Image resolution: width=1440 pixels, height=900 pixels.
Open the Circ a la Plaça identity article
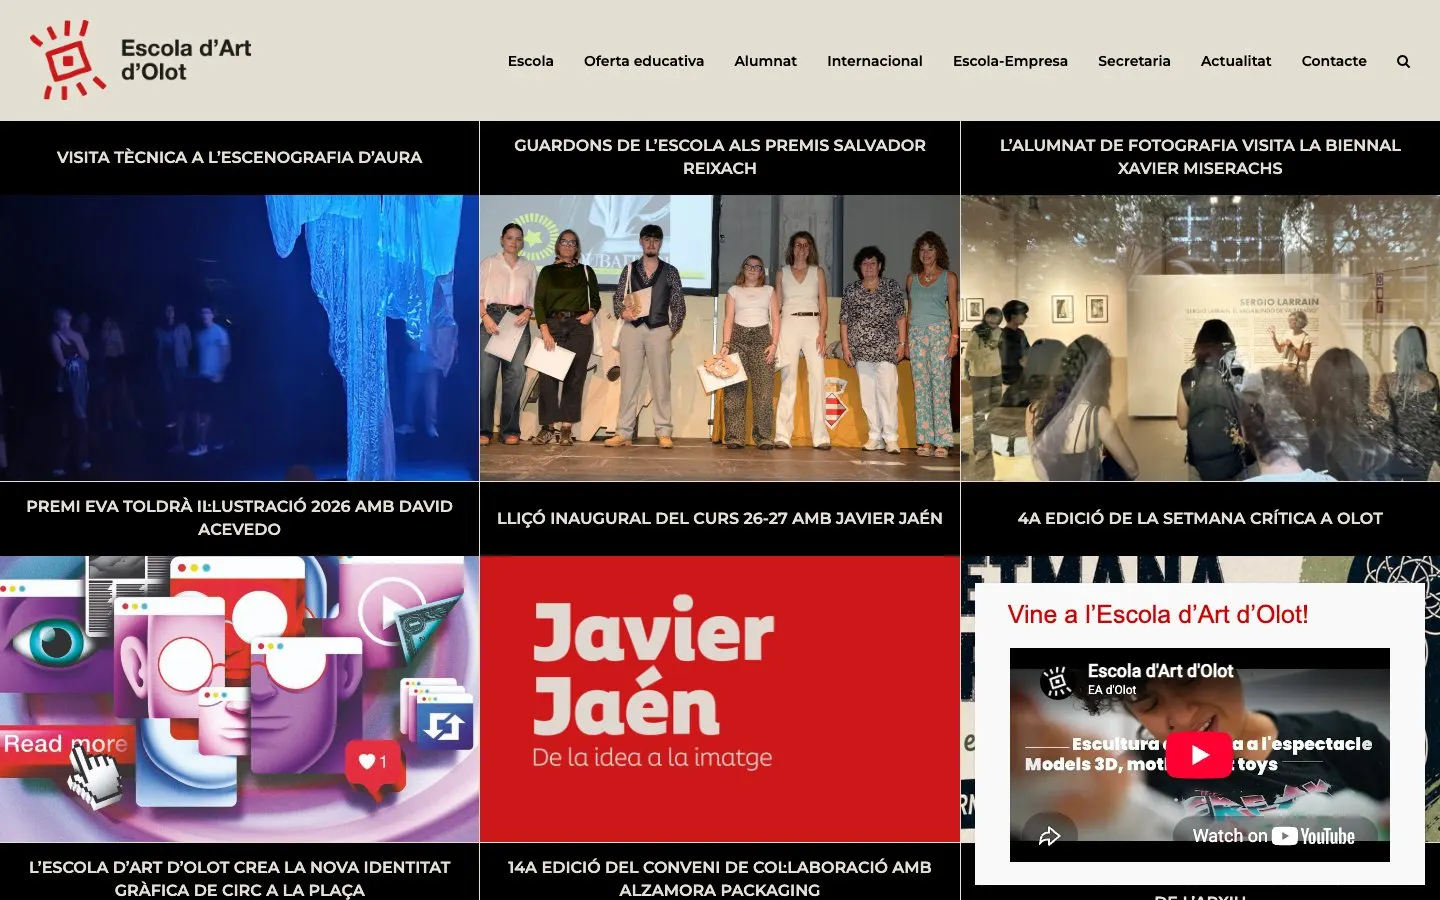tap(239, 878)
